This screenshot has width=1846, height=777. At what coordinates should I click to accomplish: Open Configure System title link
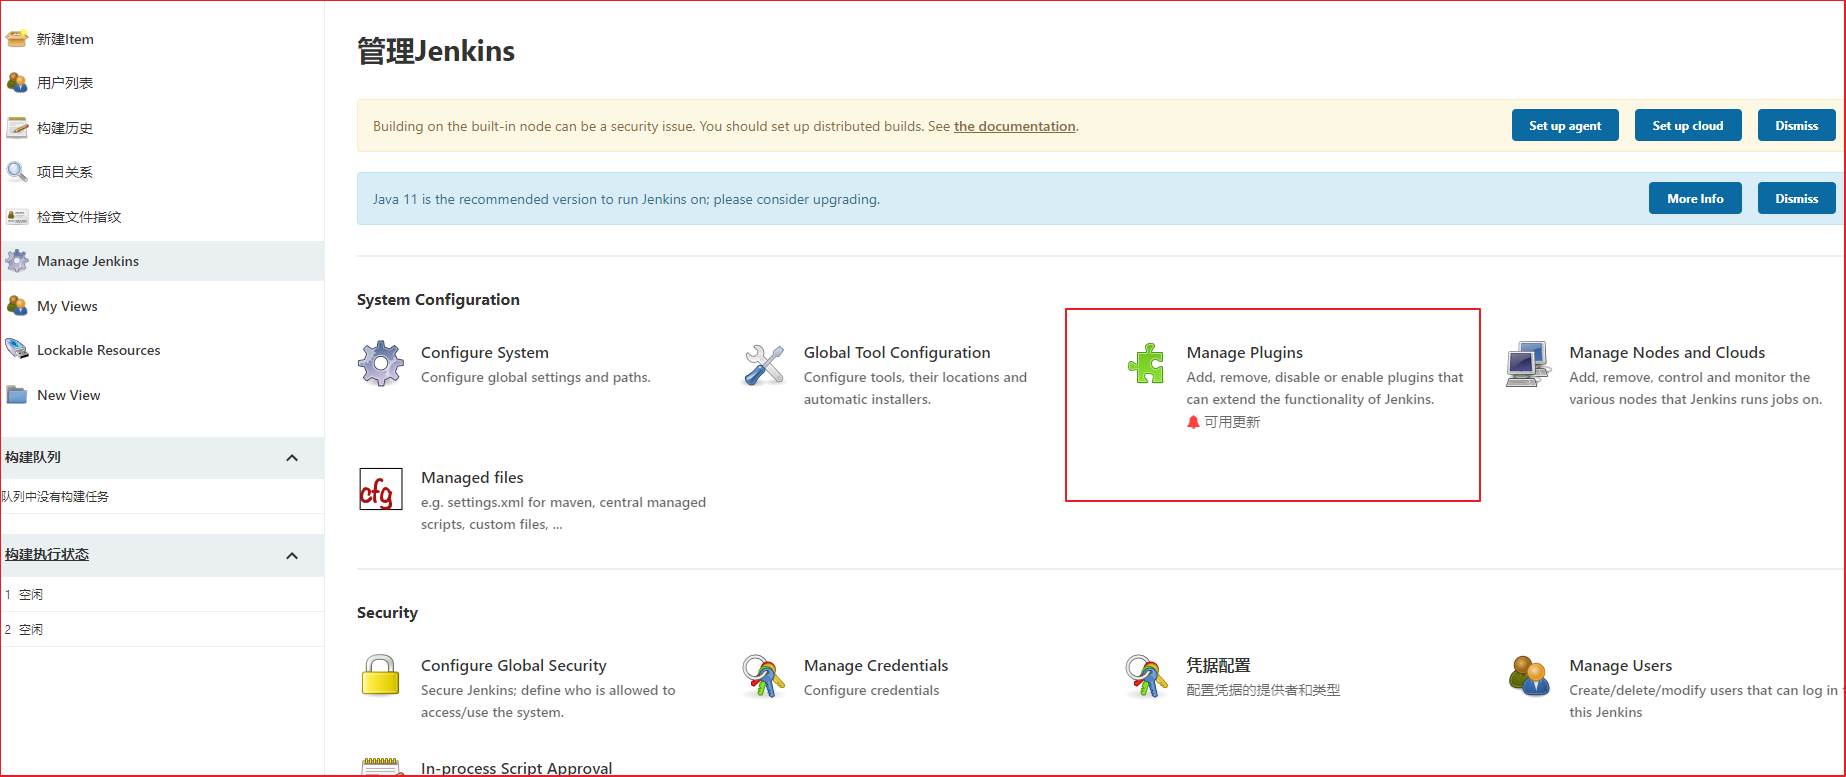(485, 352)
